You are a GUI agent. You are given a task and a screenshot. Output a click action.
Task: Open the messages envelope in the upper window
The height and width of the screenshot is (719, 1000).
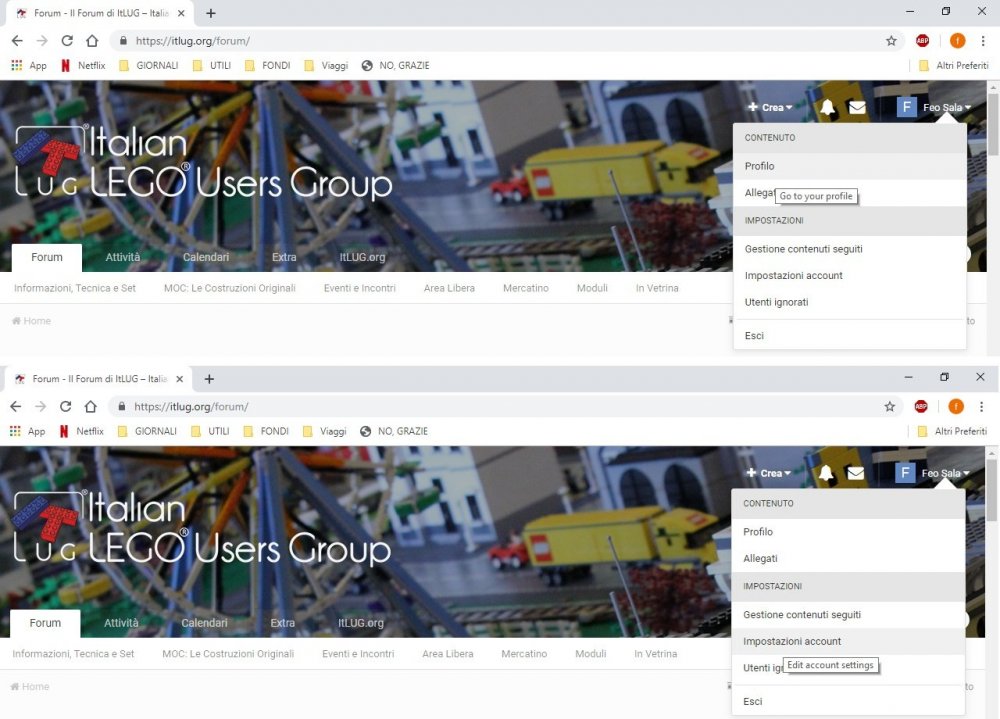point(857,107)
